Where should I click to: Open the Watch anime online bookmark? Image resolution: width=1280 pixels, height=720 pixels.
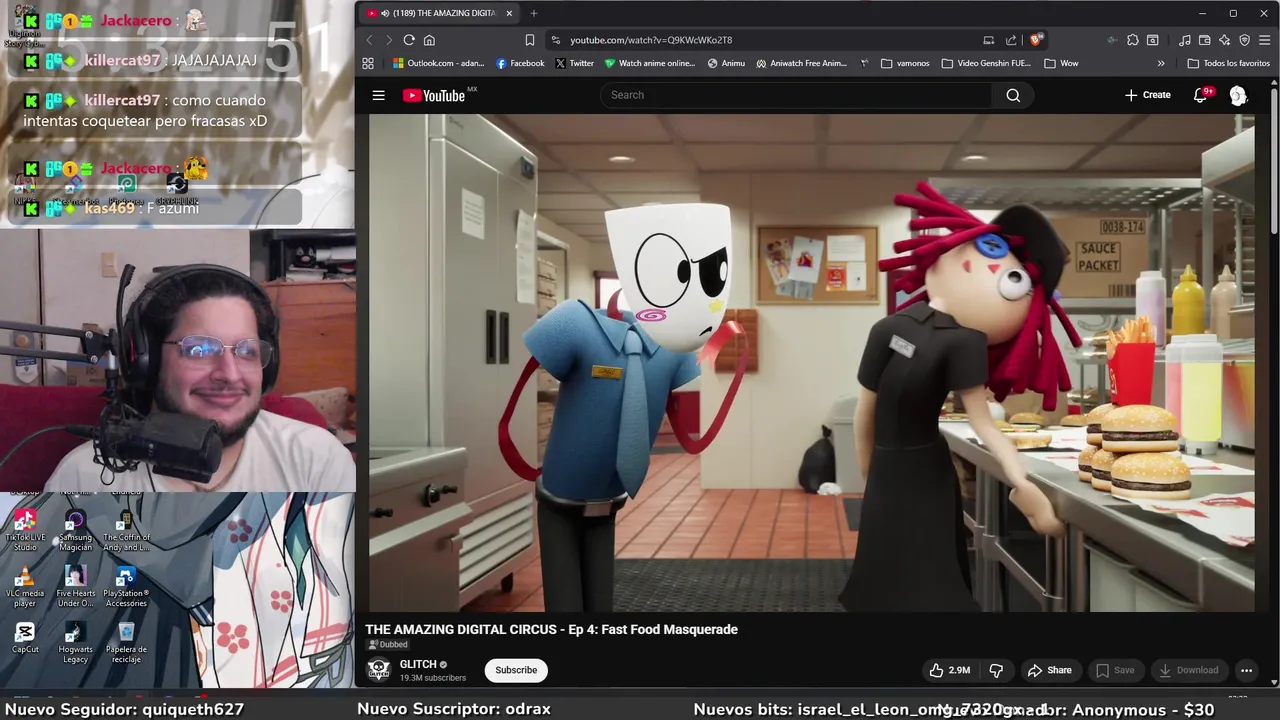(x=649, y=63)
